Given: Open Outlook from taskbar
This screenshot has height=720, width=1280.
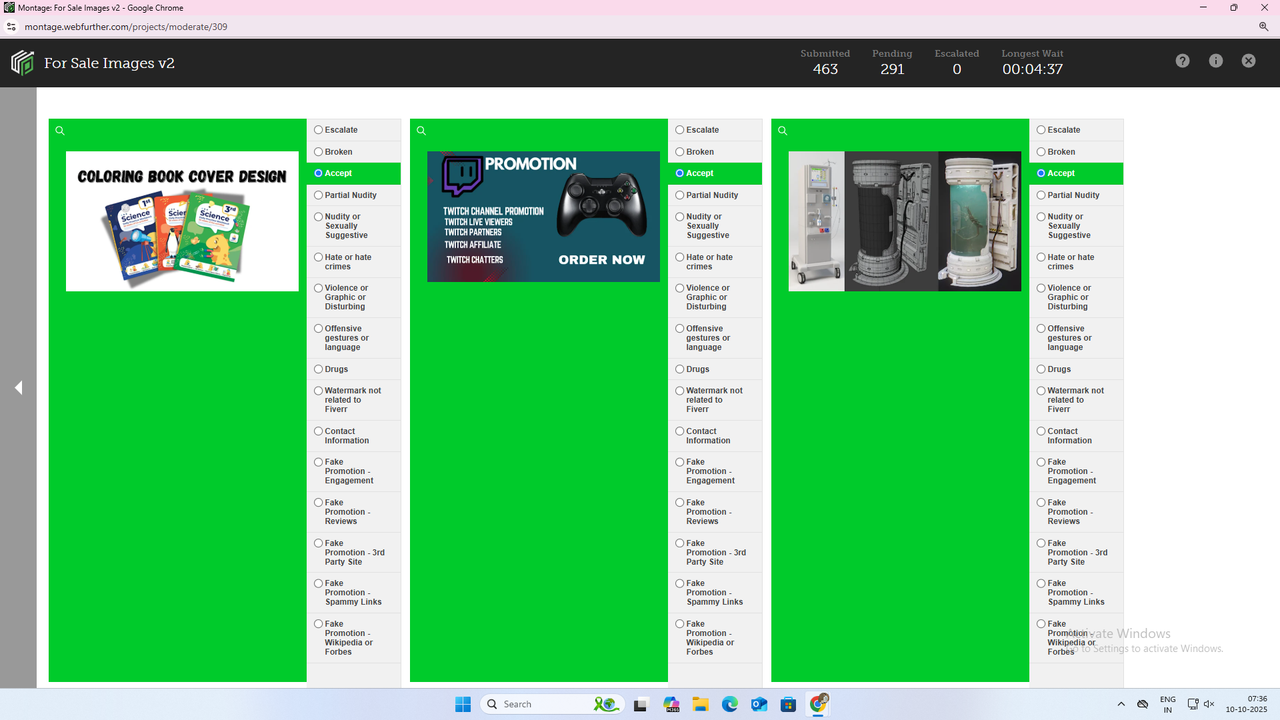Looking at the screenshot, I should 759,704.
